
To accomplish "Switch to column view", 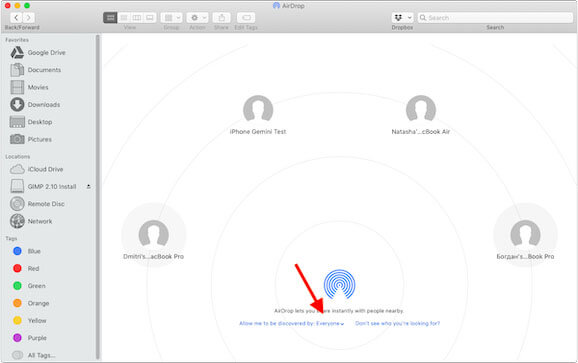I will pos(137,17).
